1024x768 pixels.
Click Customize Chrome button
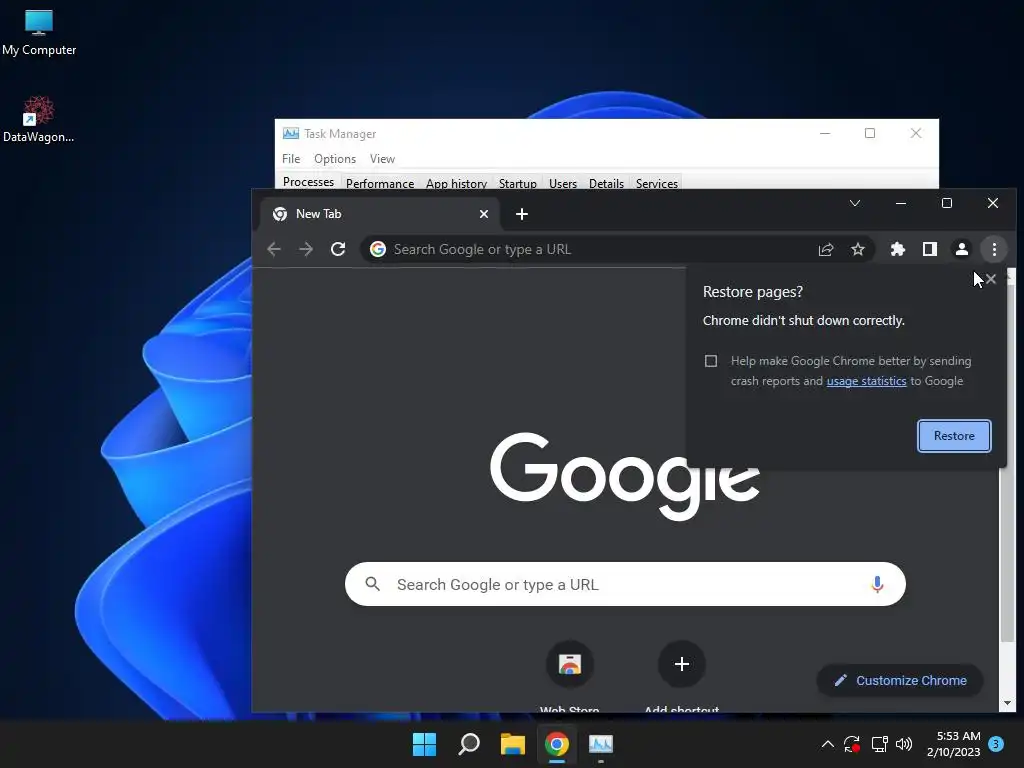[900, 680]
